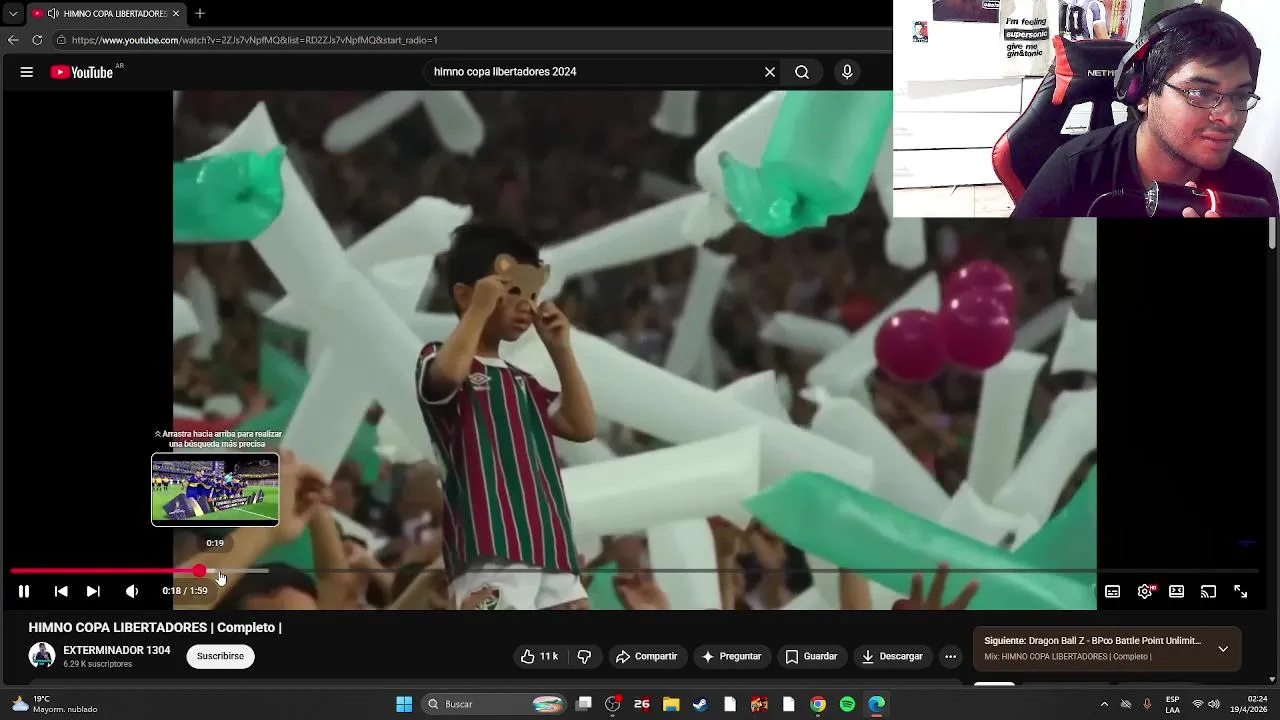Open Google Chrome from the taskbar
Image resolution: width=1280 pixels, height=720 pixels.
818,704
